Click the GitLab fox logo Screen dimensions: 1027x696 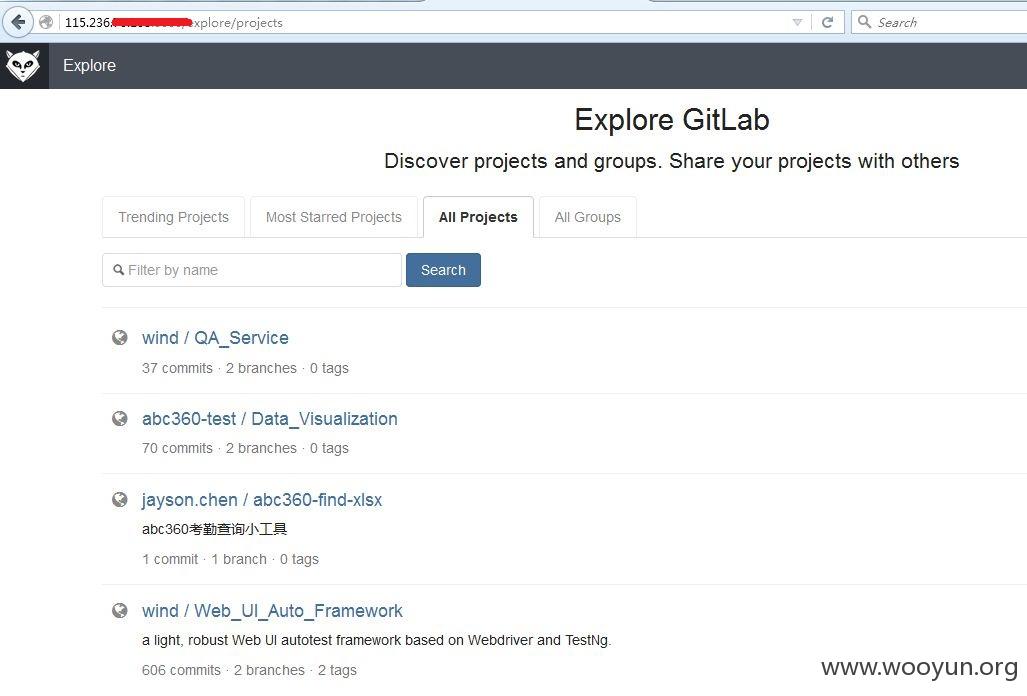(24, 65)
